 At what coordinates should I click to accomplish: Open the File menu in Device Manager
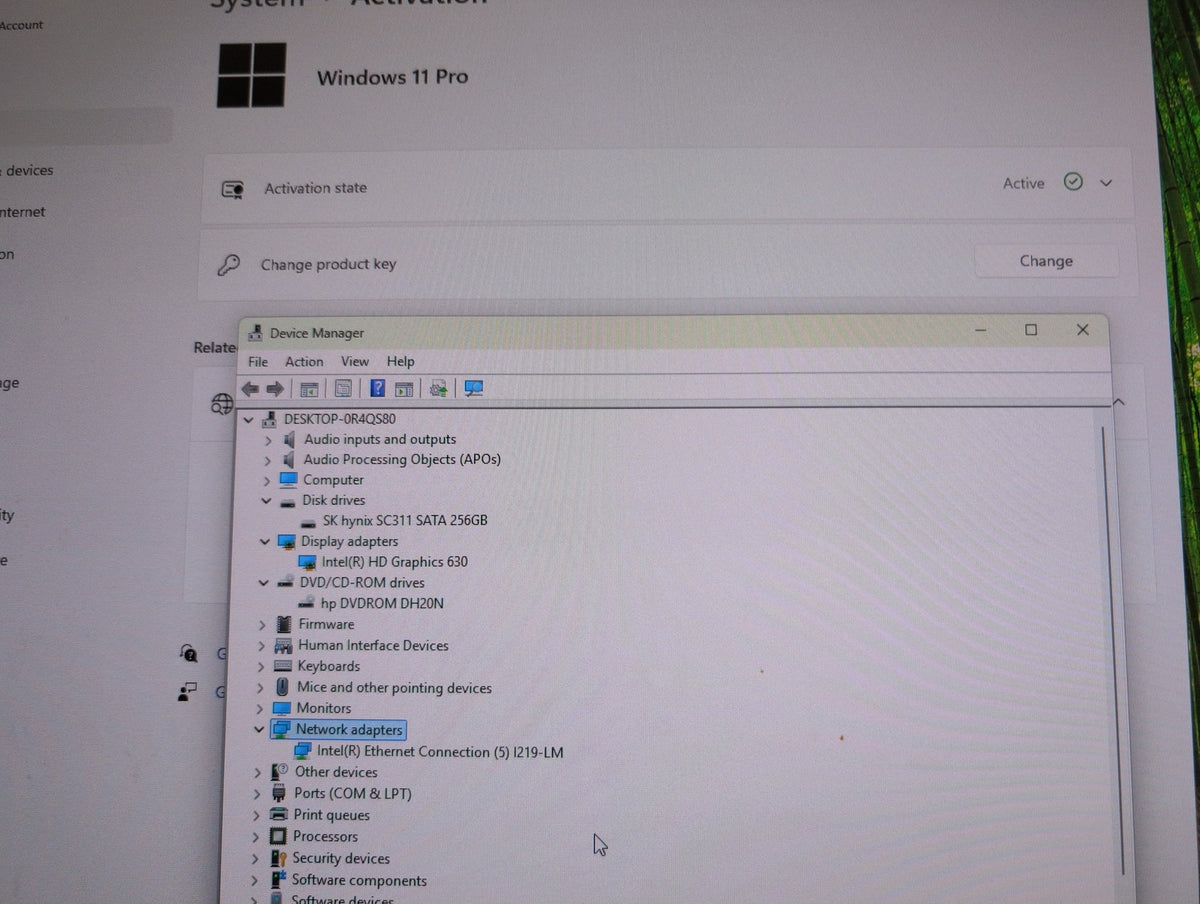point(258,362)
